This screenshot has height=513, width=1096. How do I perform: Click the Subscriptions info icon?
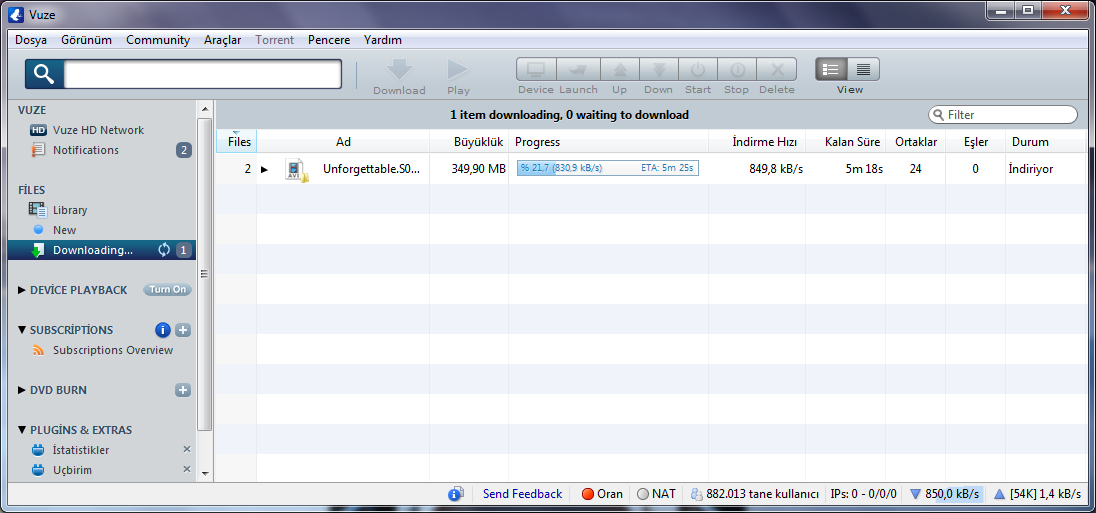point(162,330)
